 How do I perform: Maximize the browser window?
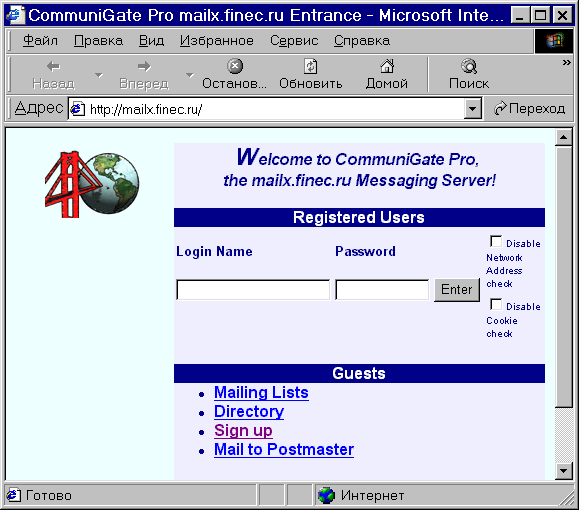tap(541, 16)
